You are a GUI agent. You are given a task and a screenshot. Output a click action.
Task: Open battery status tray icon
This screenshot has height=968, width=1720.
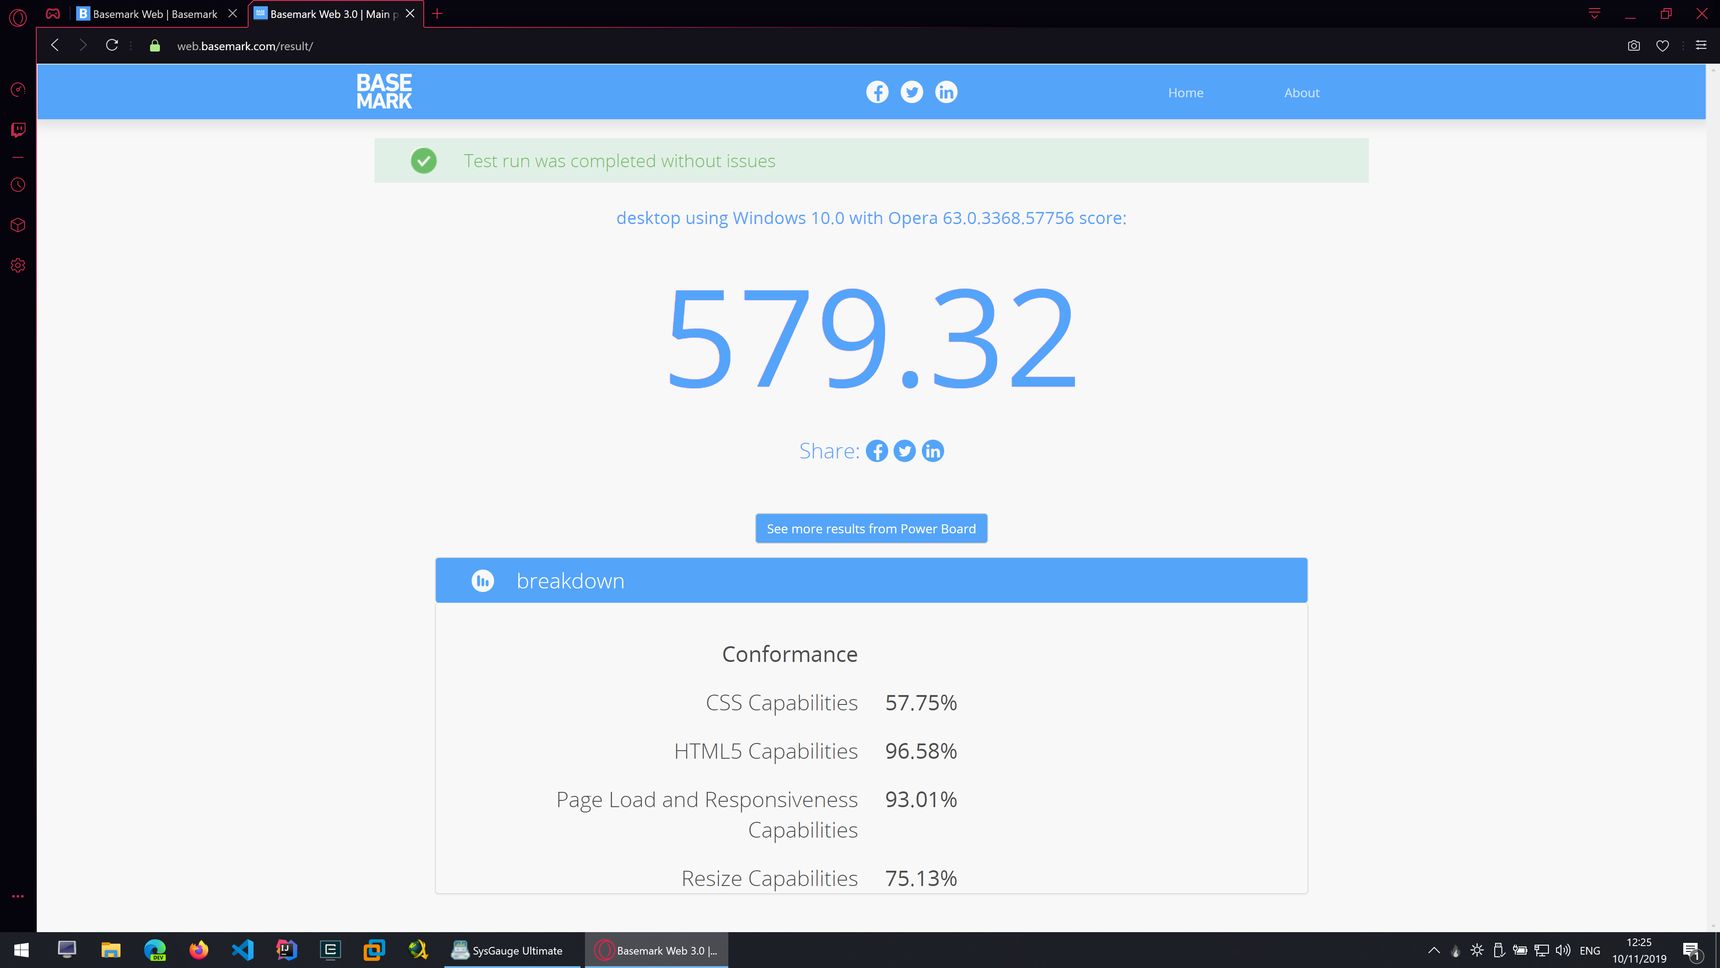1520,950
